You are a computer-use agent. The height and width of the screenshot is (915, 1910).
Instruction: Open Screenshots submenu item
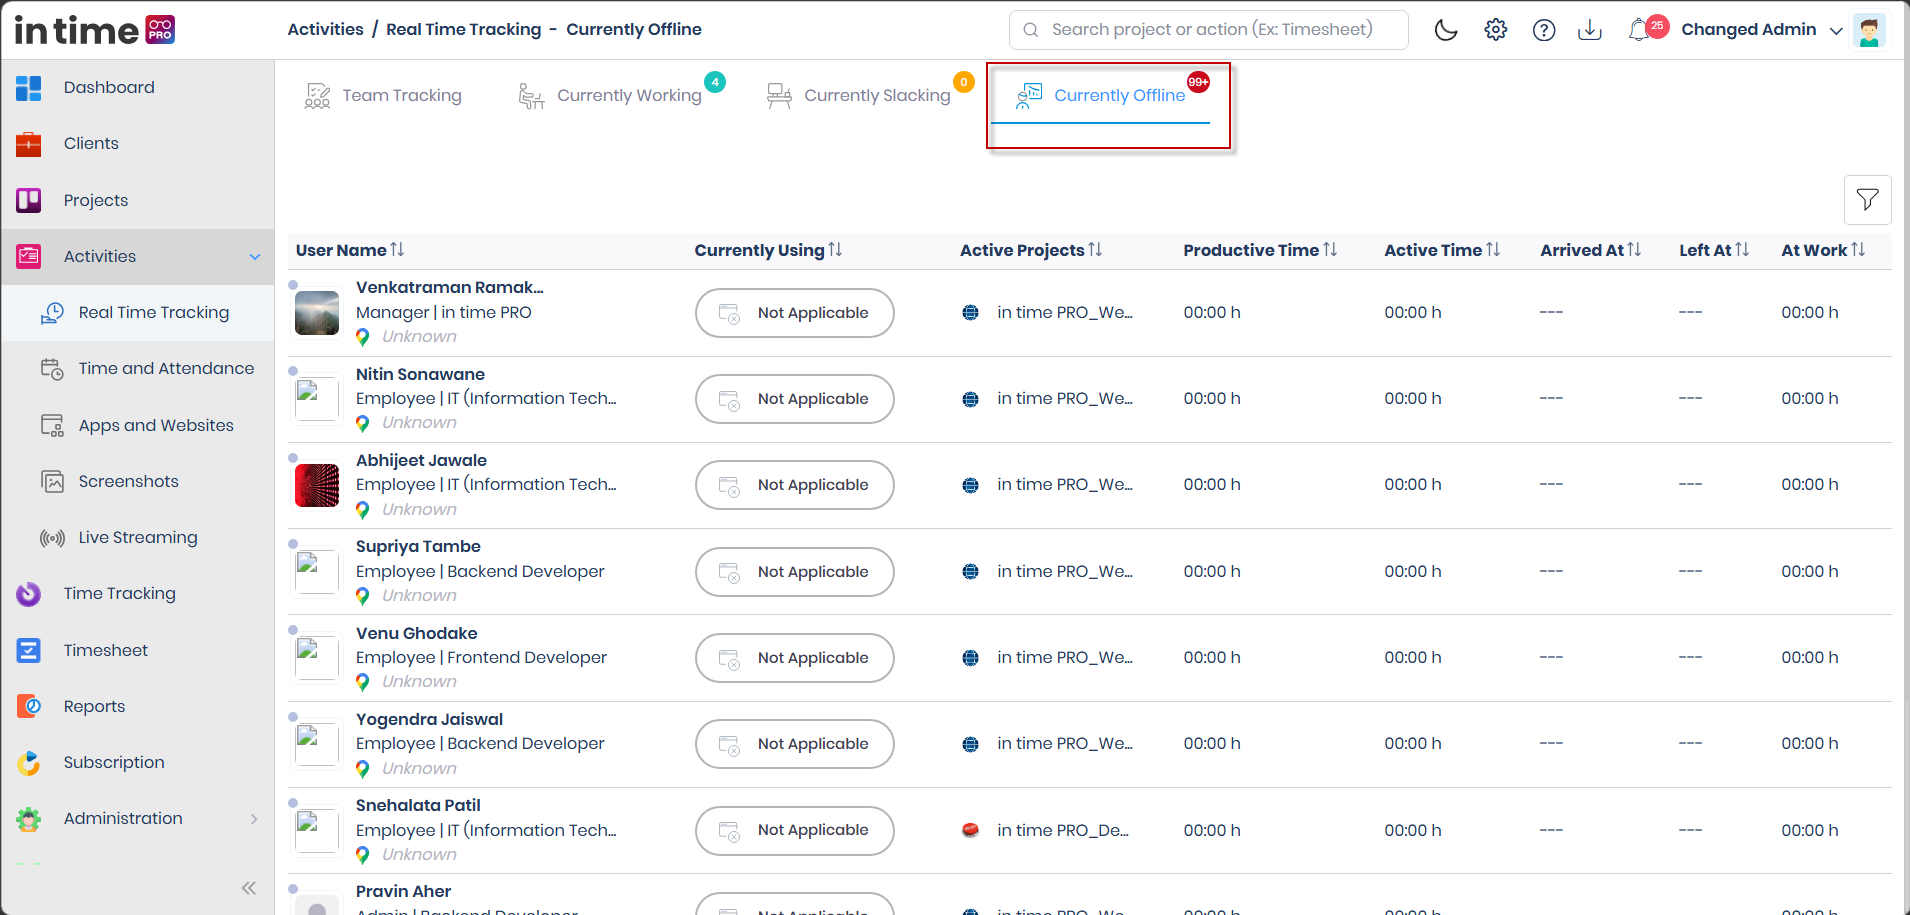[x=138, y=481]
